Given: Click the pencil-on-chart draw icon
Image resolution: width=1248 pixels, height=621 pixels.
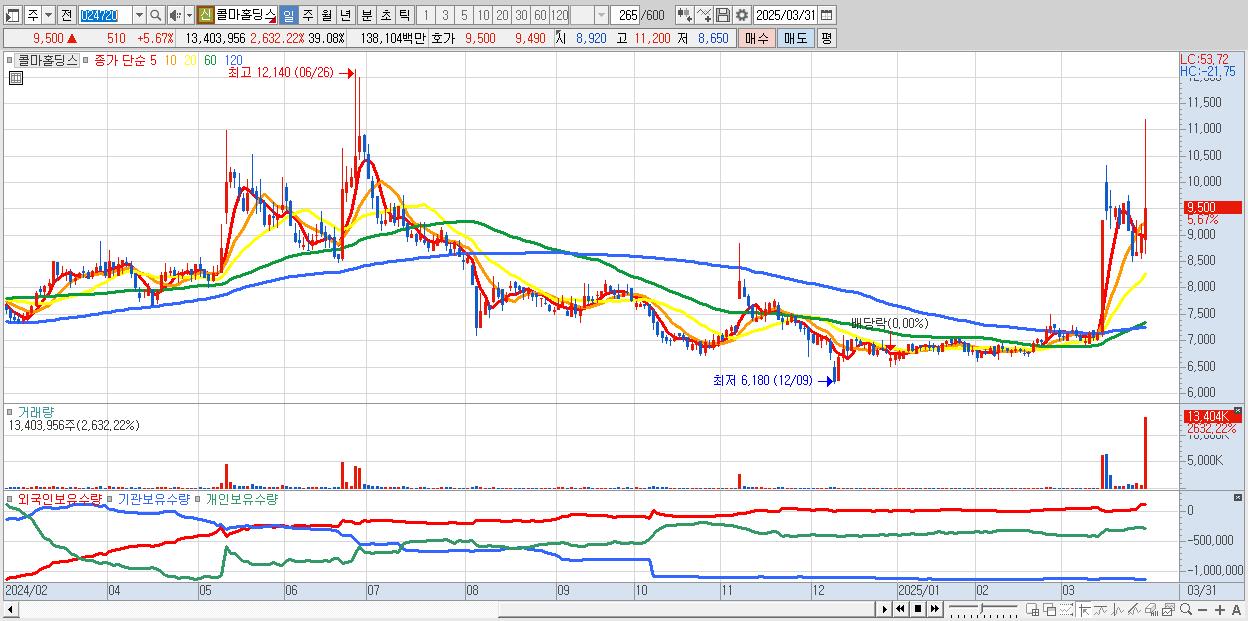Looking at the screenshot, I should point(1134,609).
